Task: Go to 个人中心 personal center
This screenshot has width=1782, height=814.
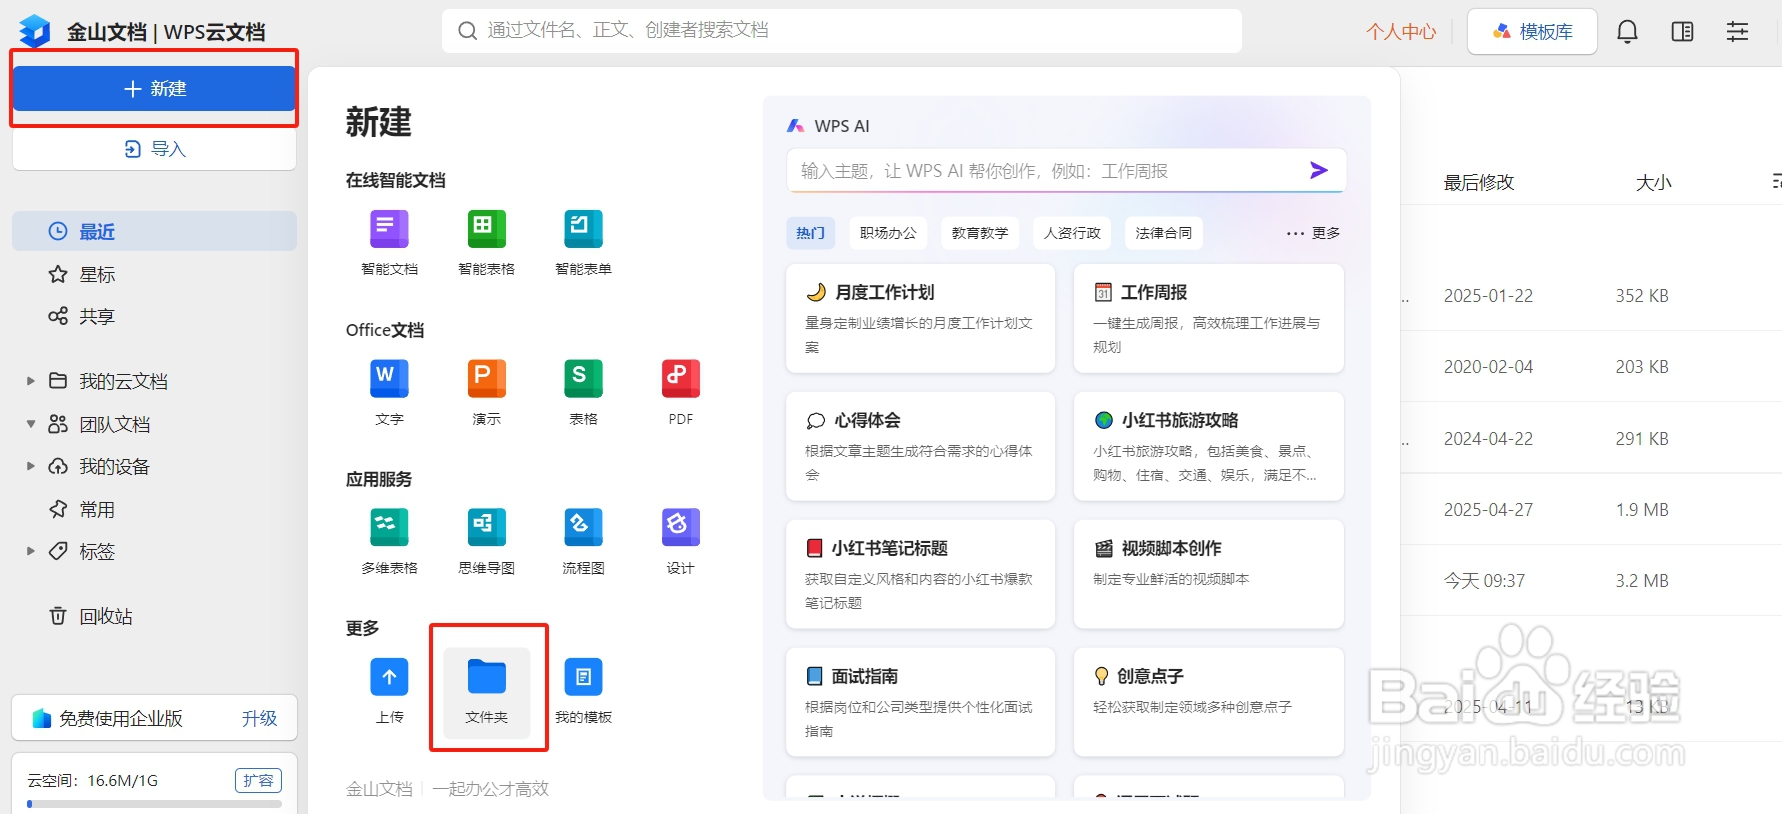Action: click(1401, 32)
